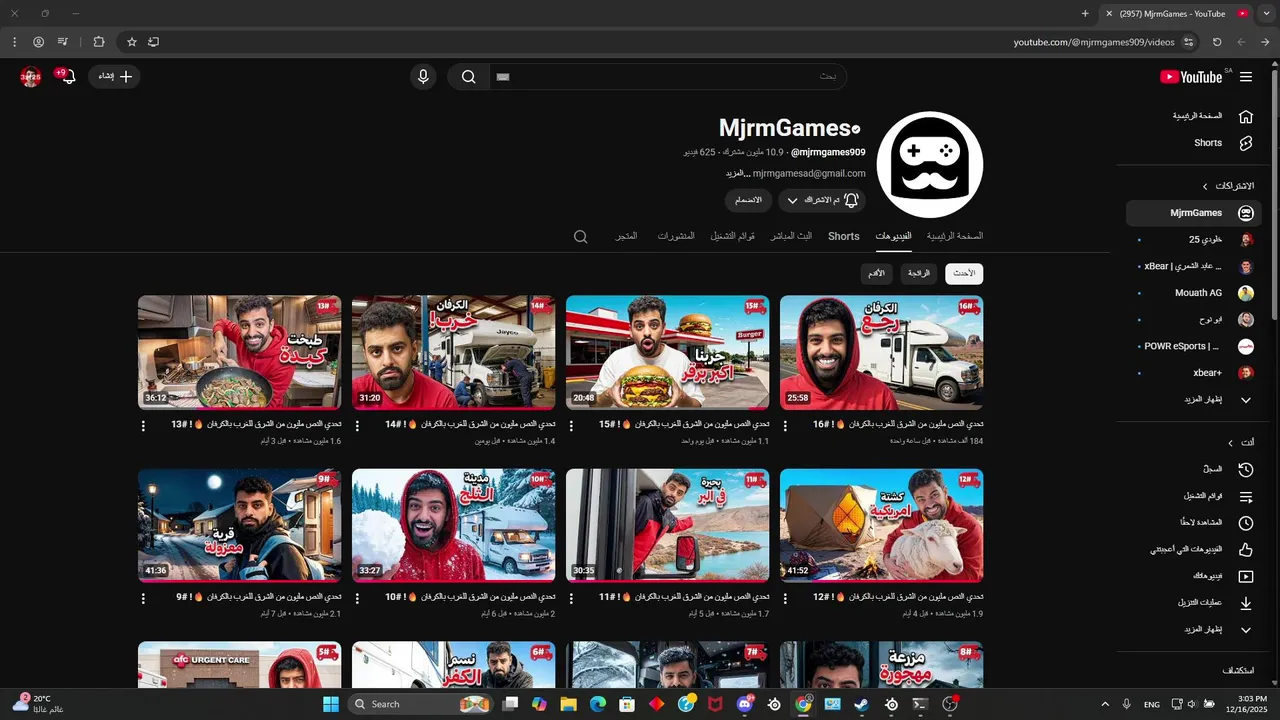Show more items under Downloads in sidebar
The height and width of the screenshot is (720, 1280).
1194,630
